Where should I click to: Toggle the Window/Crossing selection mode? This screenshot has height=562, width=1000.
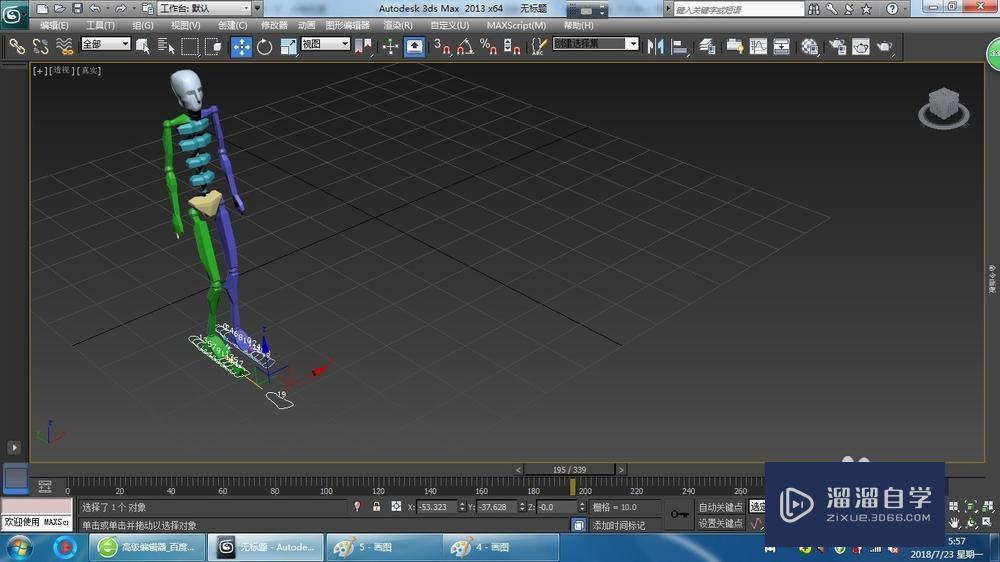213,47
